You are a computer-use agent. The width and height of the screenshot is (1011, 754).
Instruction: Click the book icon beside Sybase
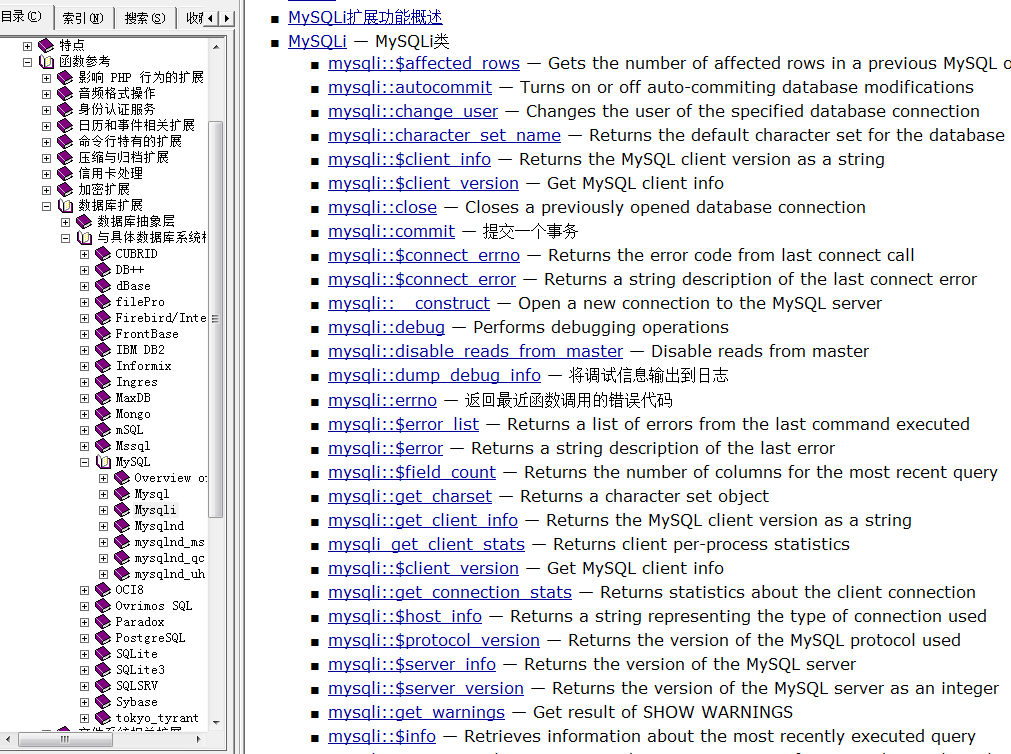(103, 702)
